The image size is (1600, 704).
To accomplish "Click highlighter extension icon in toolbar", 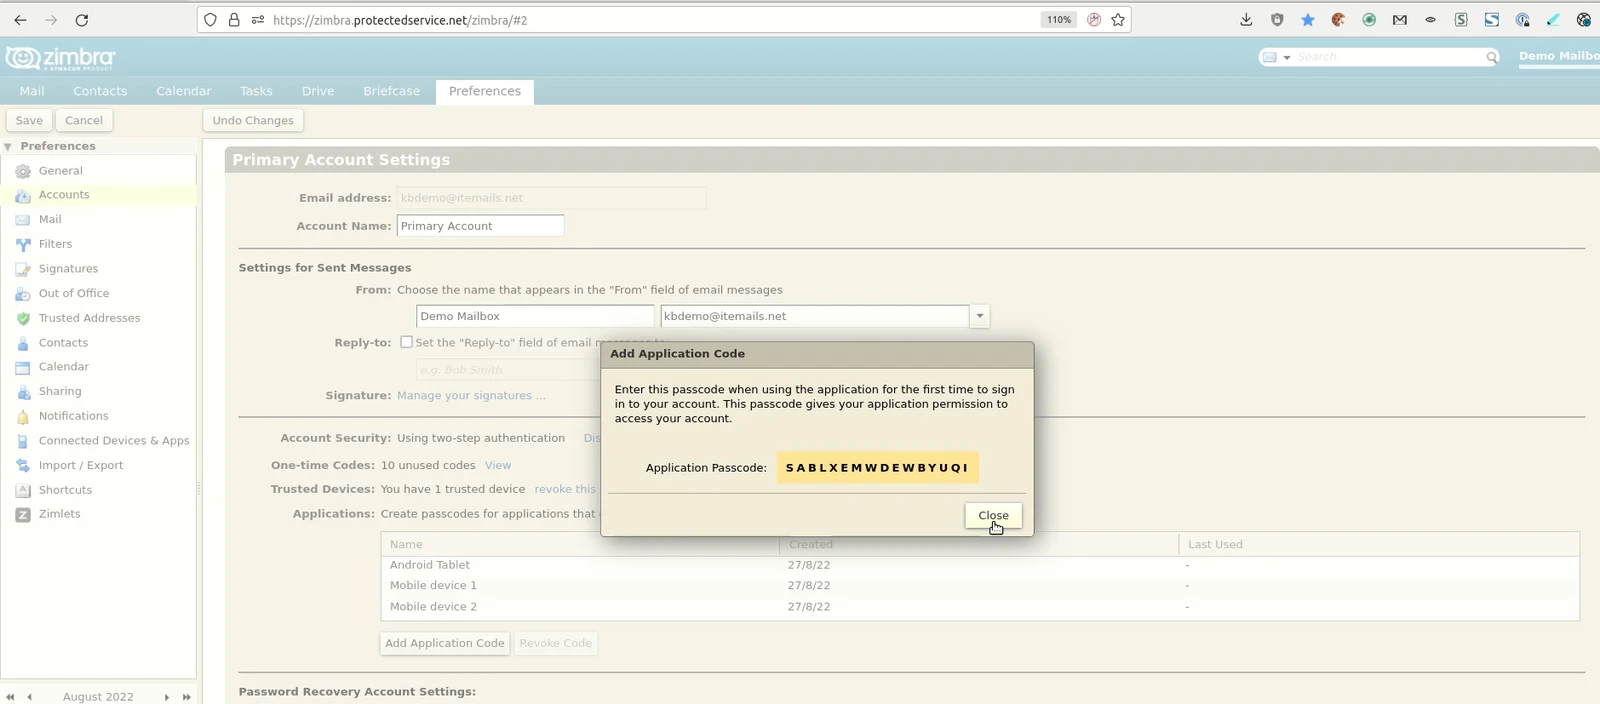I will click(1553, 20).
